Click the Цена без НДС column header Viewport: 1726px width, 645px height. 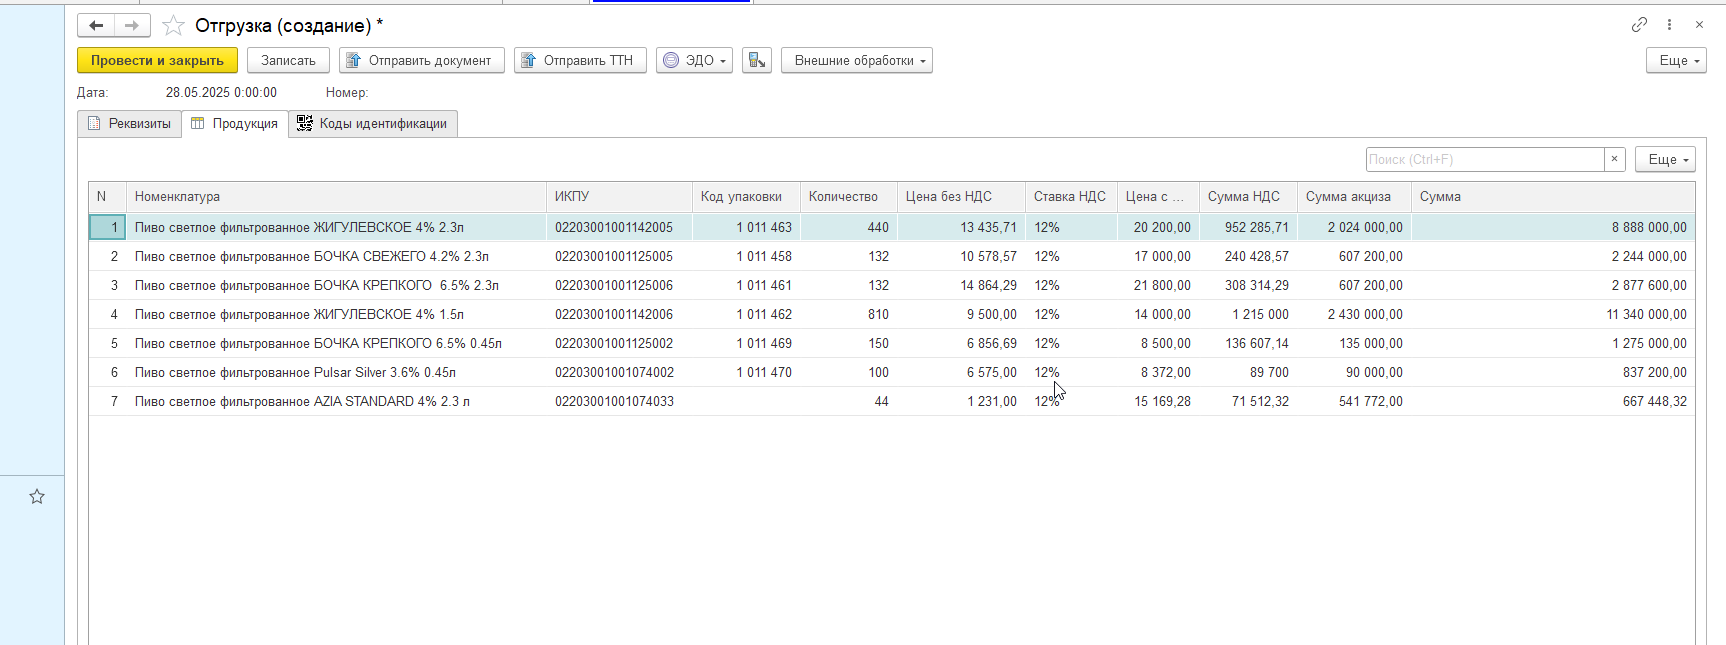click(x=961, y=197)
